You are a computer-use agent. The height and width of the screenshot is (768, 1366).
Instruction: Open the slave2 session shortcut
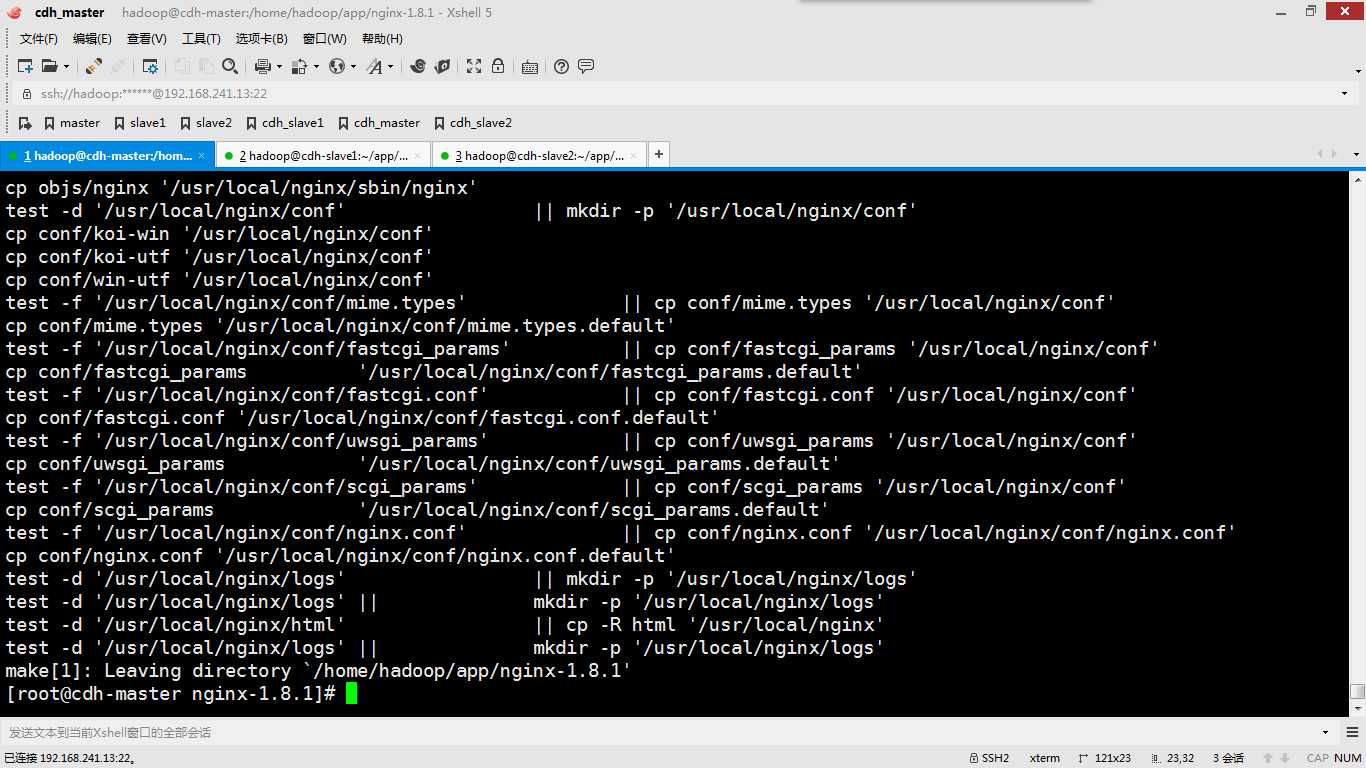206,123
